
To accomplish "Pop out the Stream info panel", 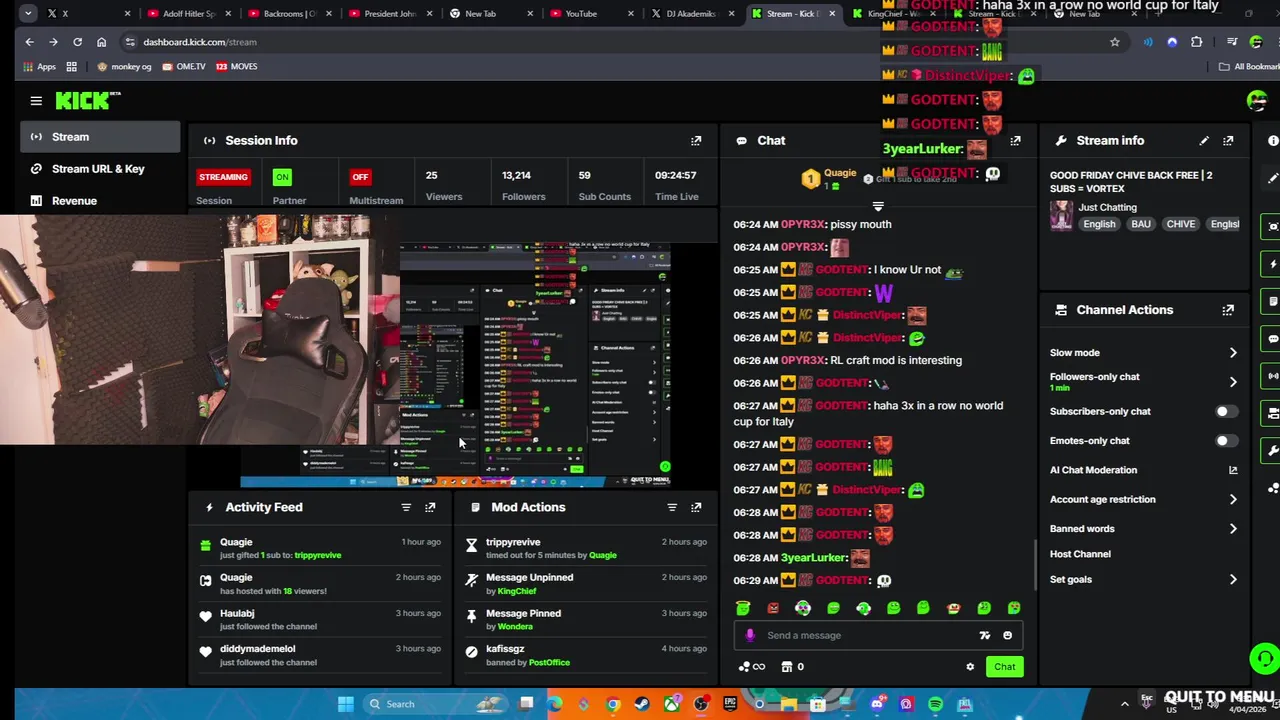I will point(1228,141).
